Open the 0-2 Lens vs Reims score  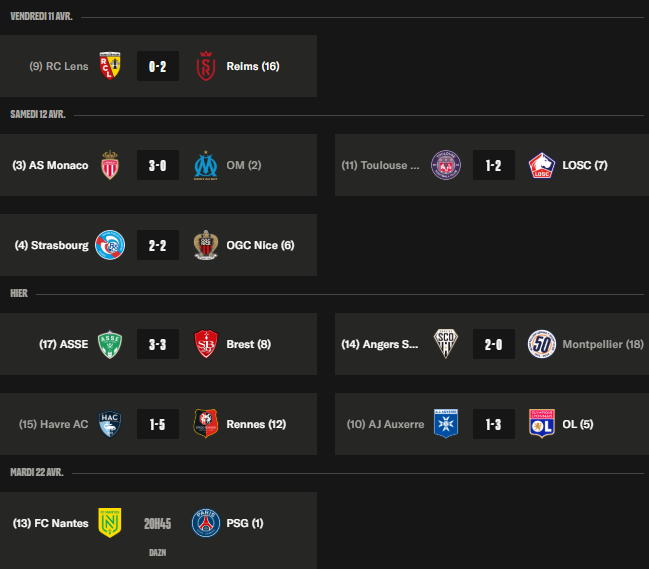click(x=157, y=66)
